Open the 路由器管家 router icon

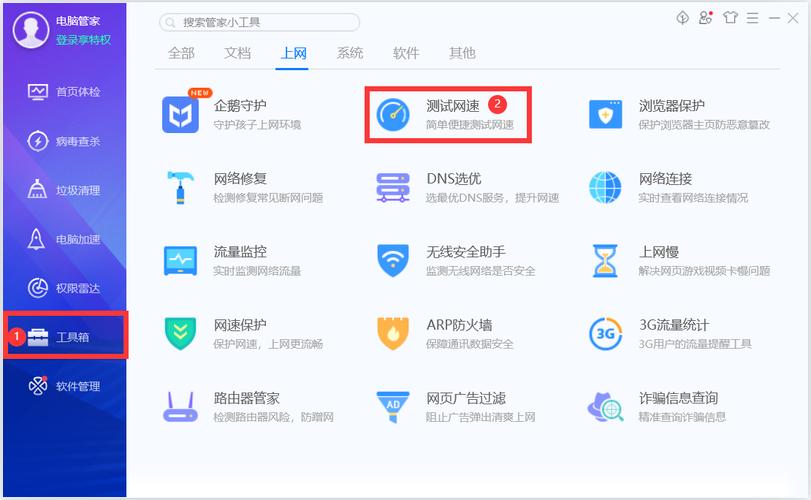[x=180, y=407]
